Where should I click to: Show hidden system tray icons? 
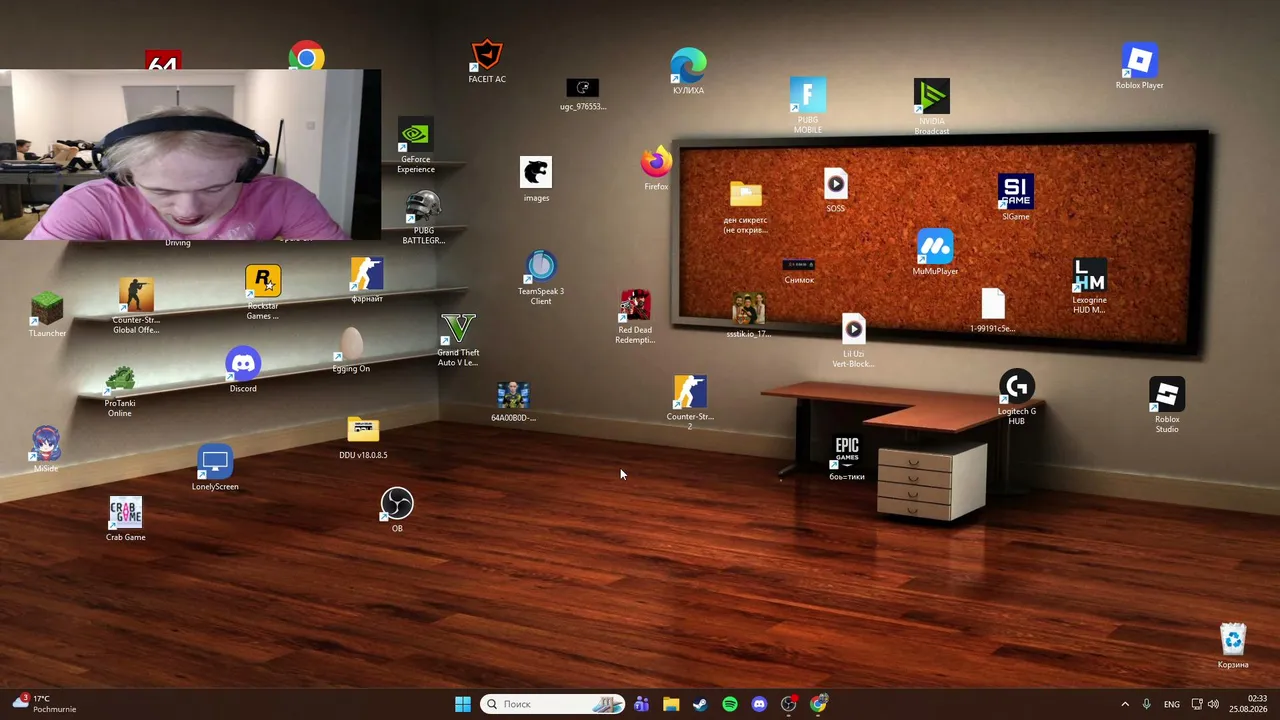[1125, 704]
